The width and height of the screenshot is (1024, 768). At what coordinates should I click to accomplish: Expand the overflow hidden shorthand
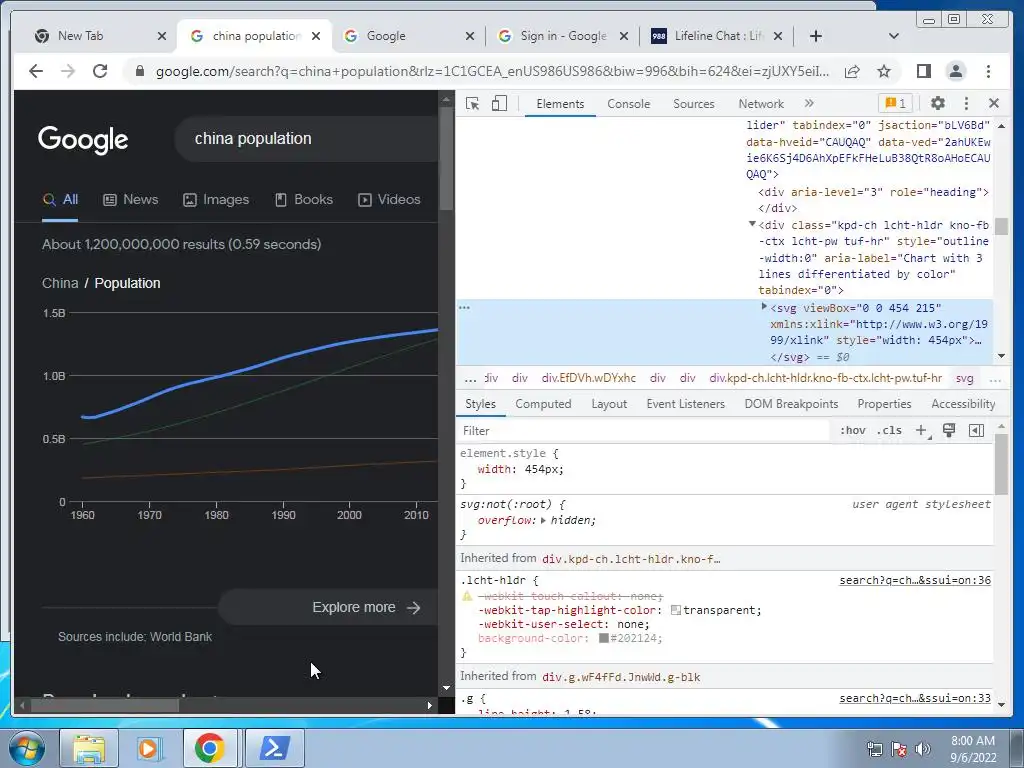point(543,520)
